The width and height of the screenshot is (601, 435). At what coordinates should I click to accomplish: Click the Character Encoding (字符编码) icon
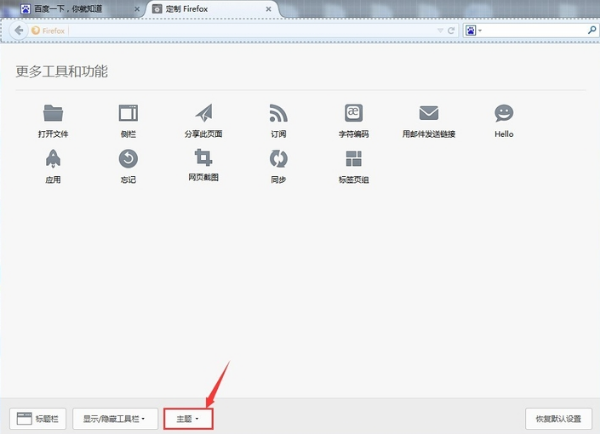coord(353,113)
